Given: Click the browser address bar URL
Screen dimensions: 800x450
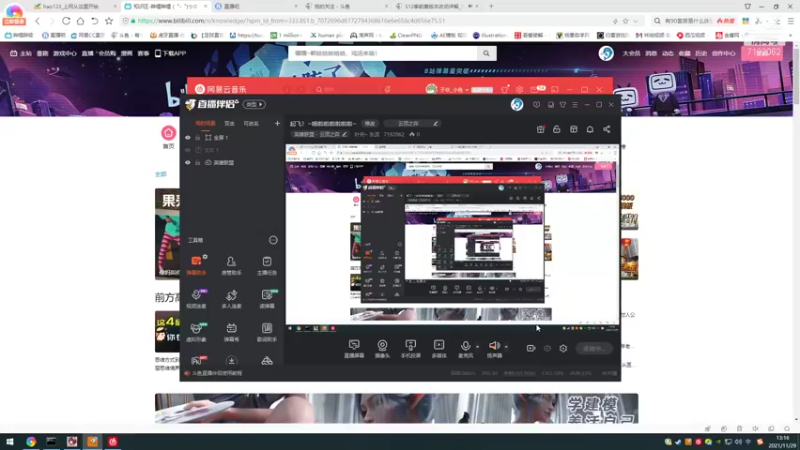Looking at the screenshot, I should (291, 21).
